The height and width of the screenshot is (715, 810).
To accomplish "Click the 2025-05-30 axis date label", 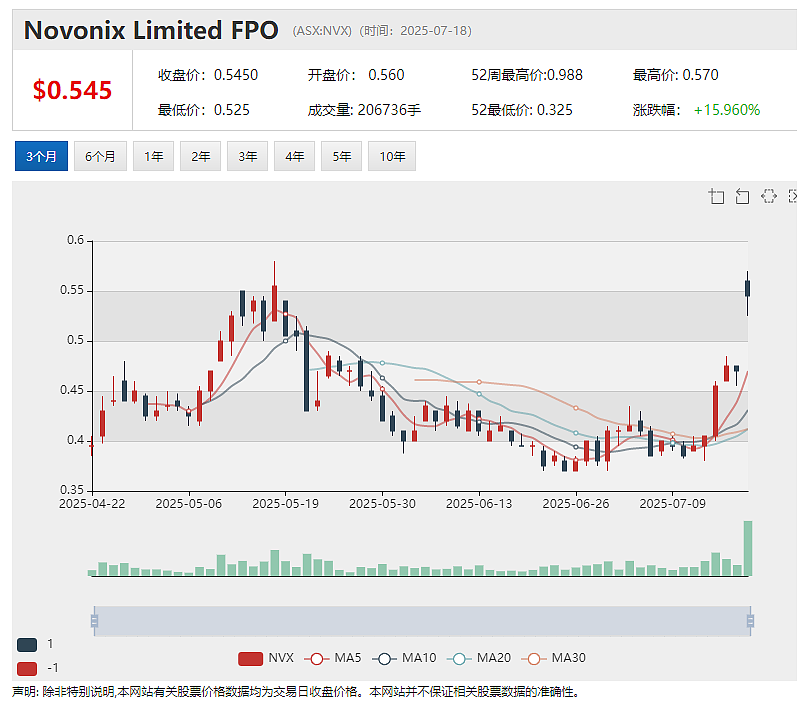I will point(382,504).
